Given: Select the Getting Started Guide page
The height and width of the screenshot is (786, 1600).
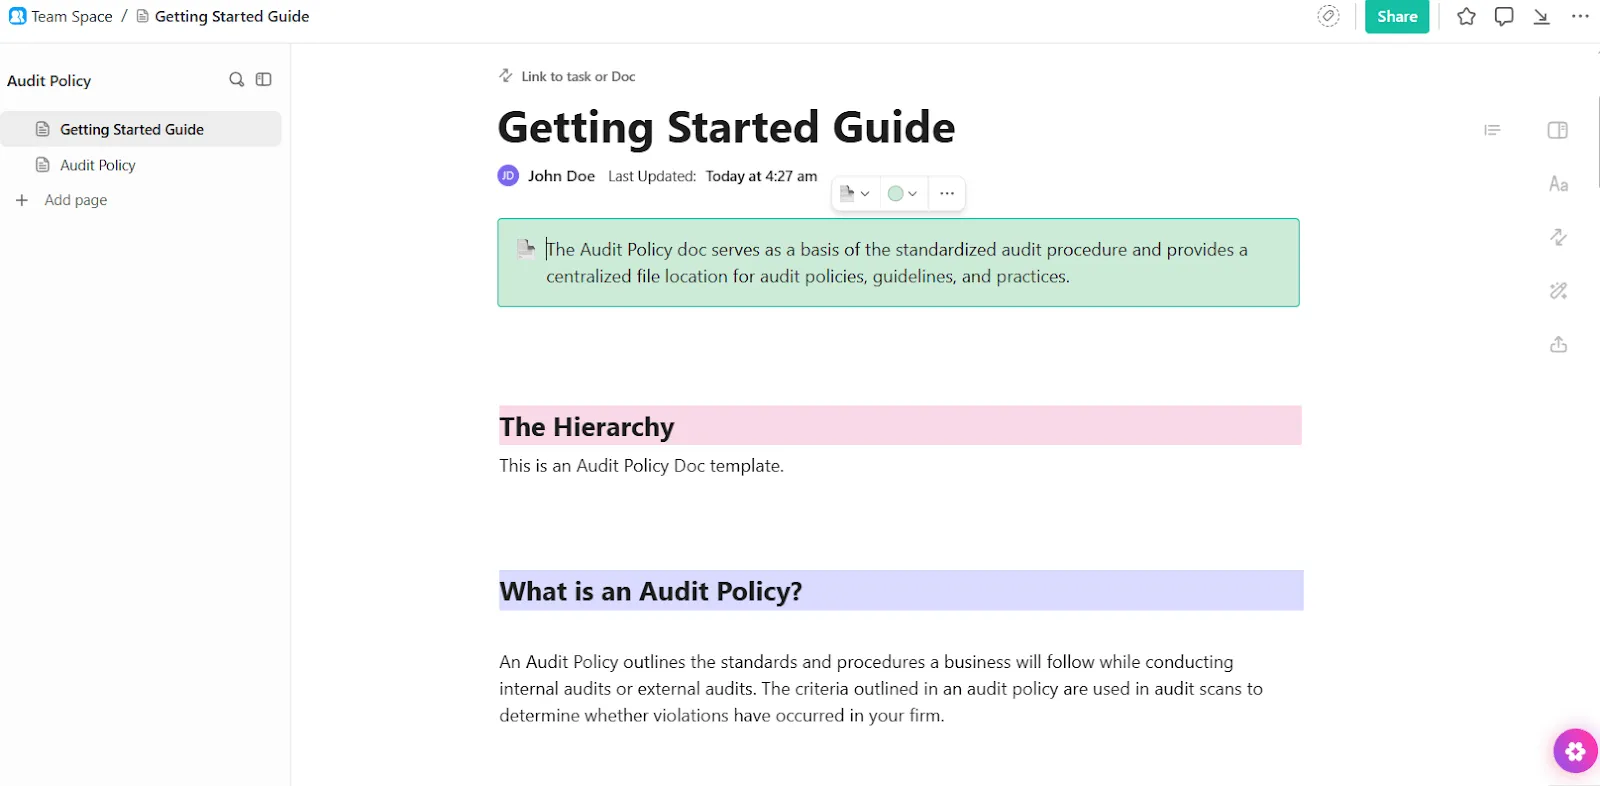Looking at the screenshot, I should 141,129.
